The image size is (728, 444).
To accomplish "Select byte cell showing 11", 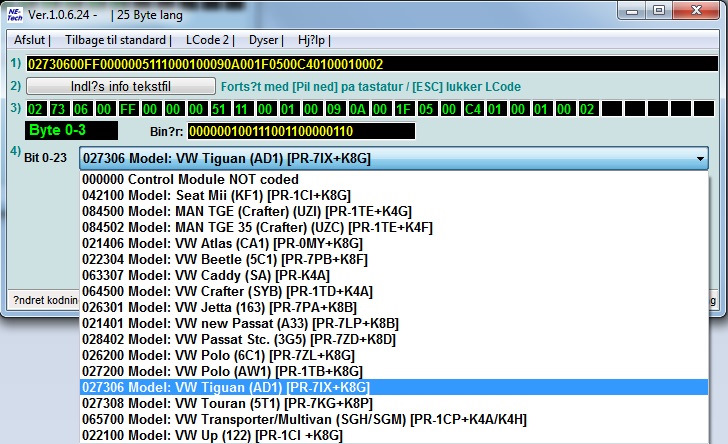I will click(241, 109).
